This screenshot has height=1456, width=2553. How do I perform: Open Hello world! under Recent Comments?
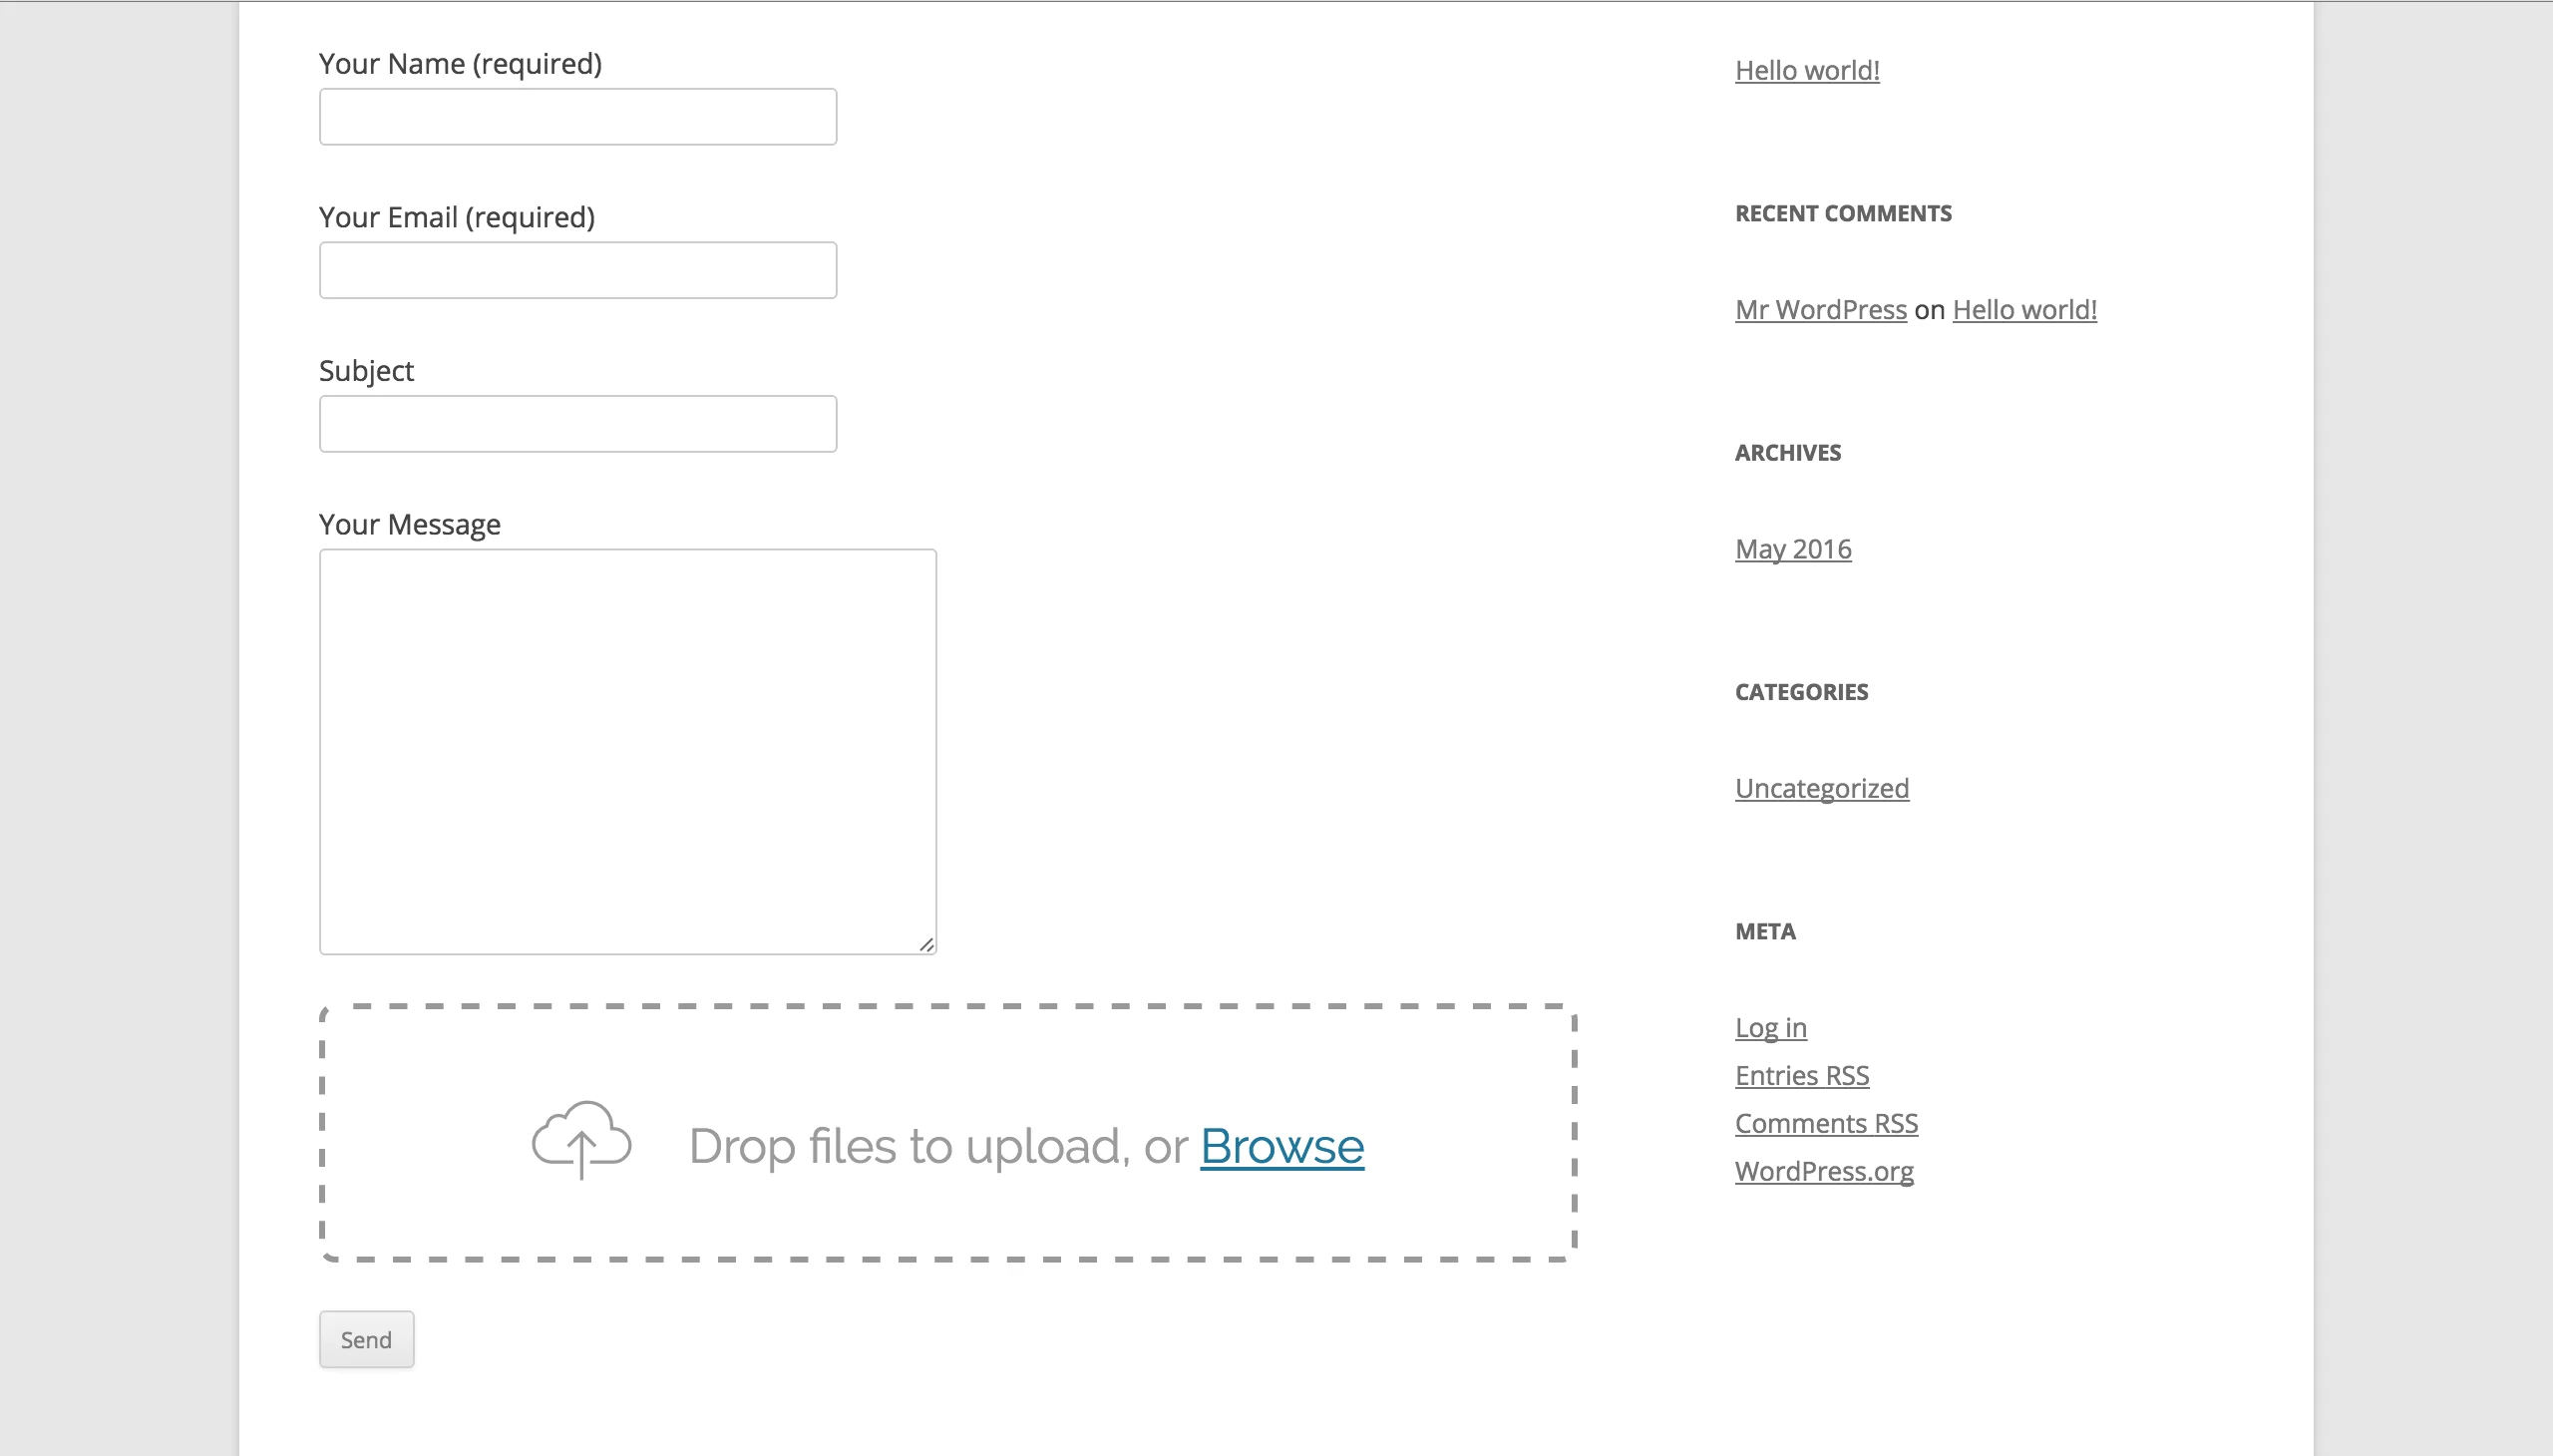2023,309
